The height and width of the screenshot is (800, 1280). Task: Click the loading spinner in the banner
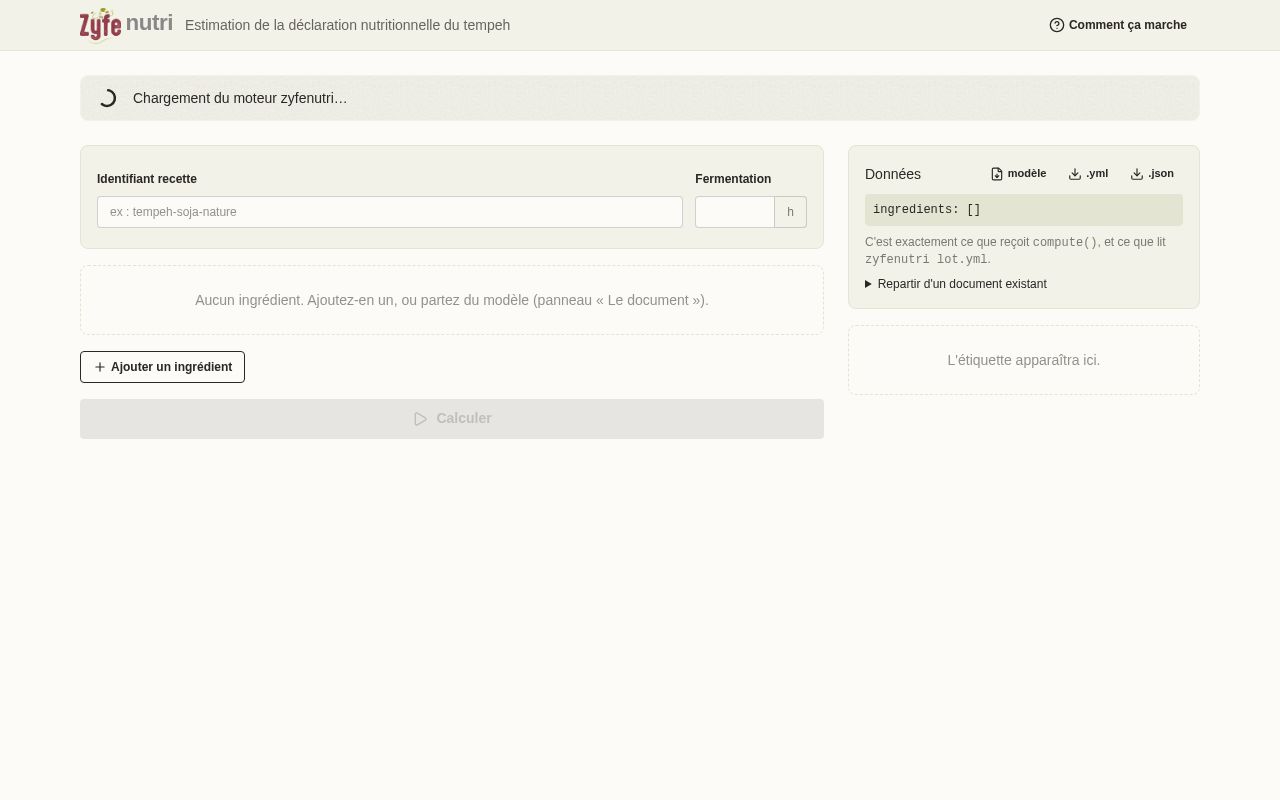pyautogui.click(x=108, y=98)
